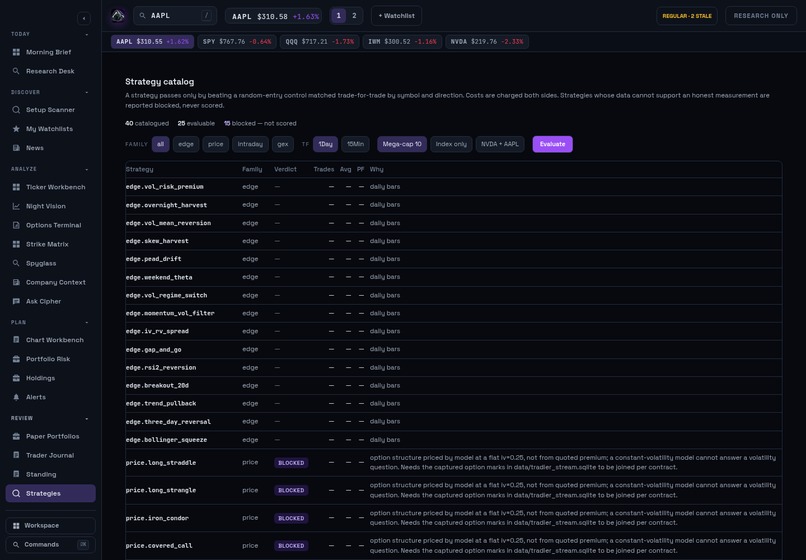Click the RESEARCH ONLY button

tap(761, 16)
